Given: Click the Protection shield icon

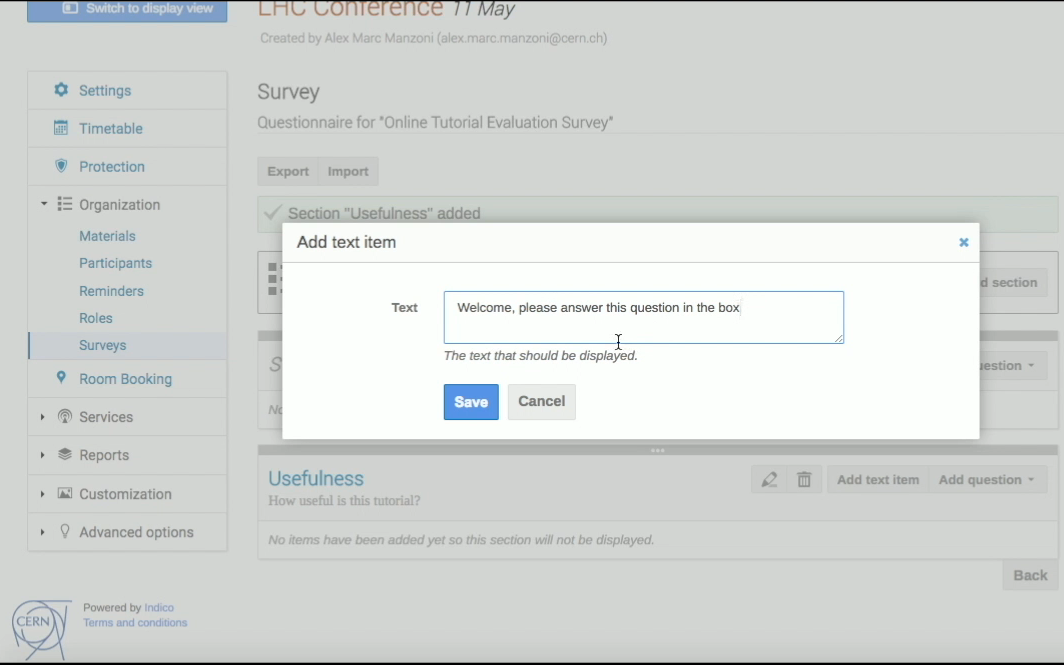Looking at the screenshot, I should 61,166.
